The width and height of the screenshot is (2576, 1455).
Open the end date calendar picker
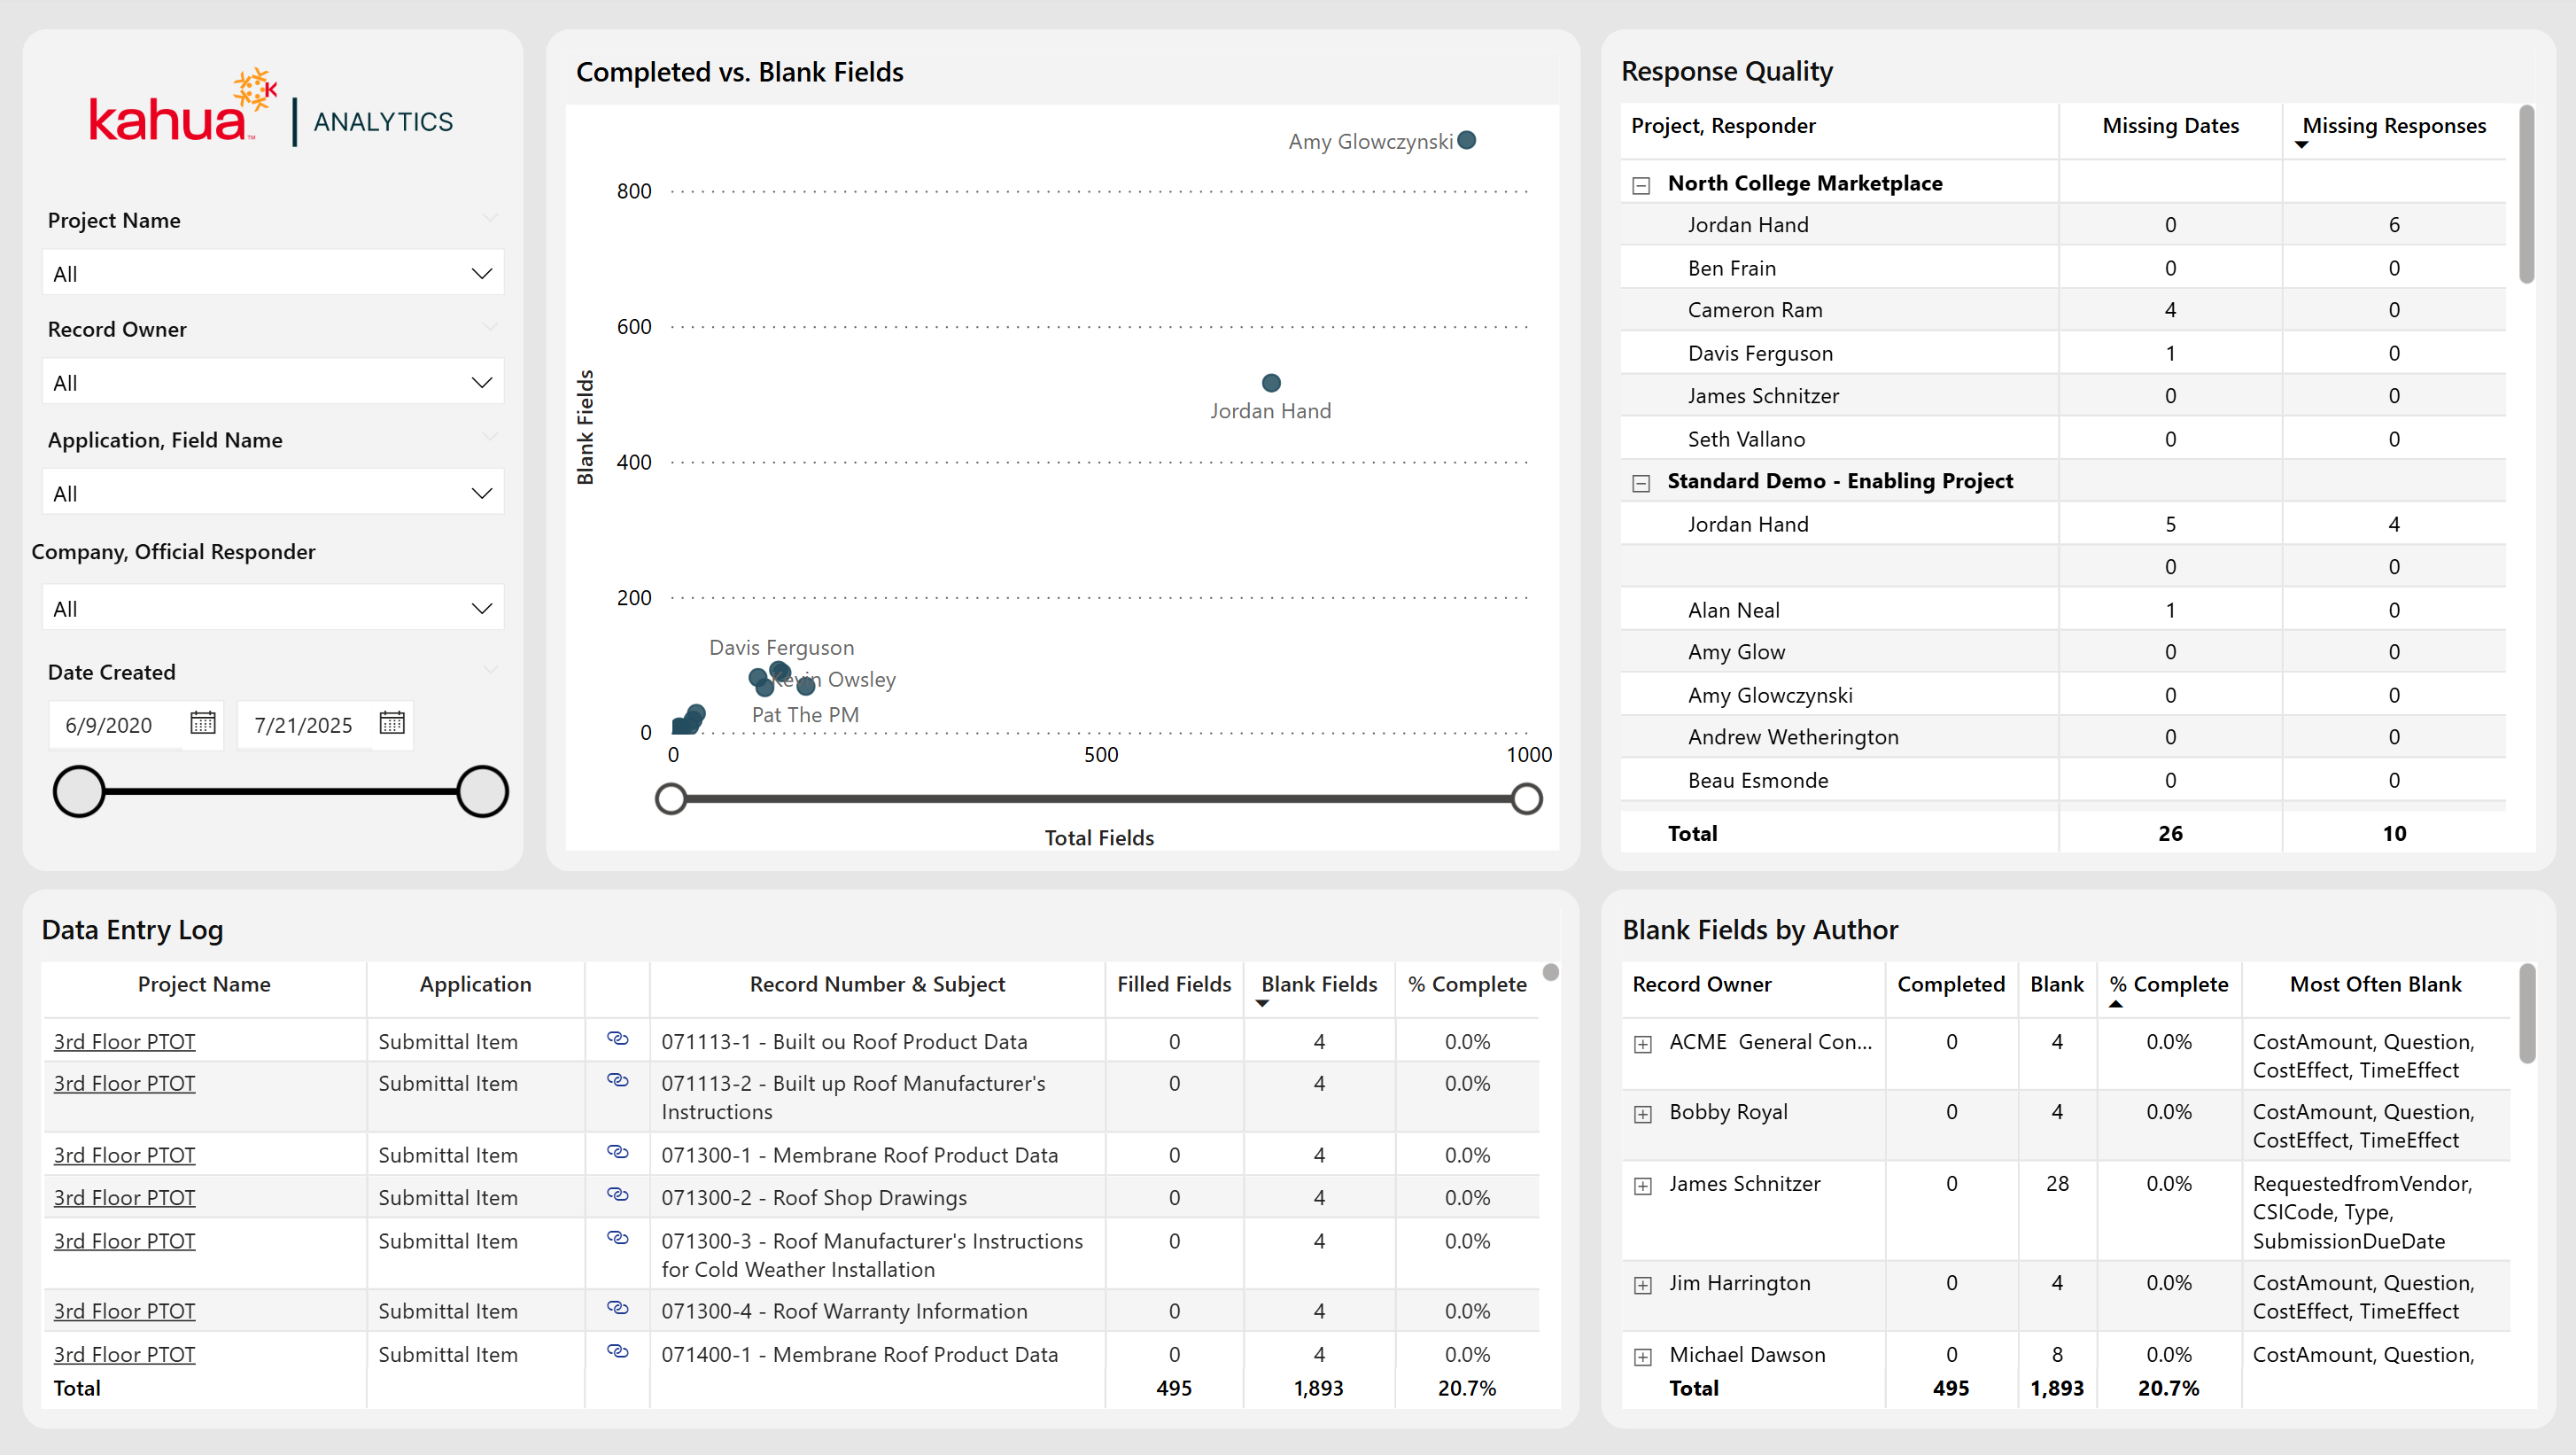(392, 723)
